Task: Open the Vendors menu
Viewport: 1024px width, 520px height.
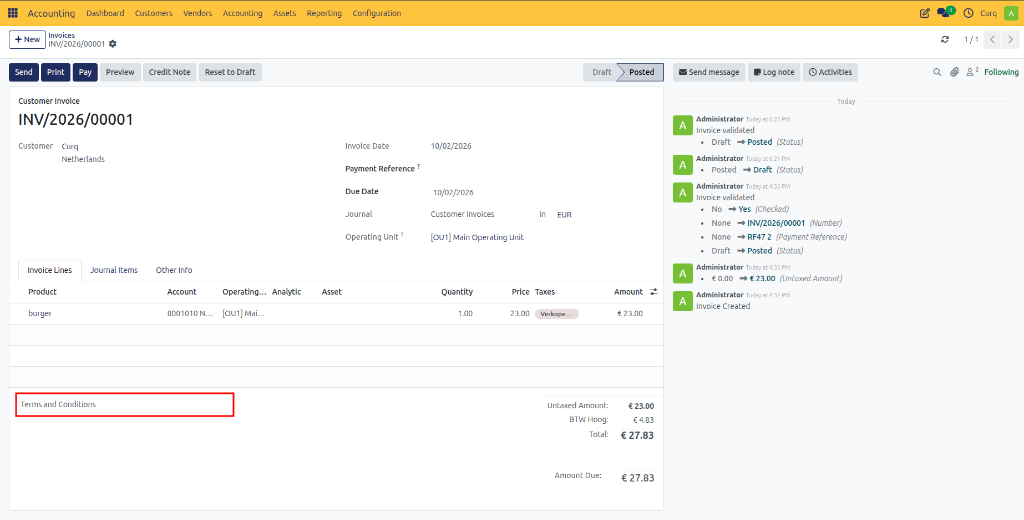Action: click(197, 13)
